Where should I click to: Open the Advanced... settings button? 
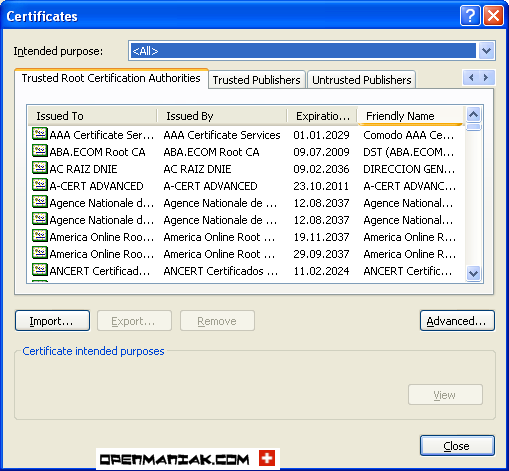(x=457, y=321)
